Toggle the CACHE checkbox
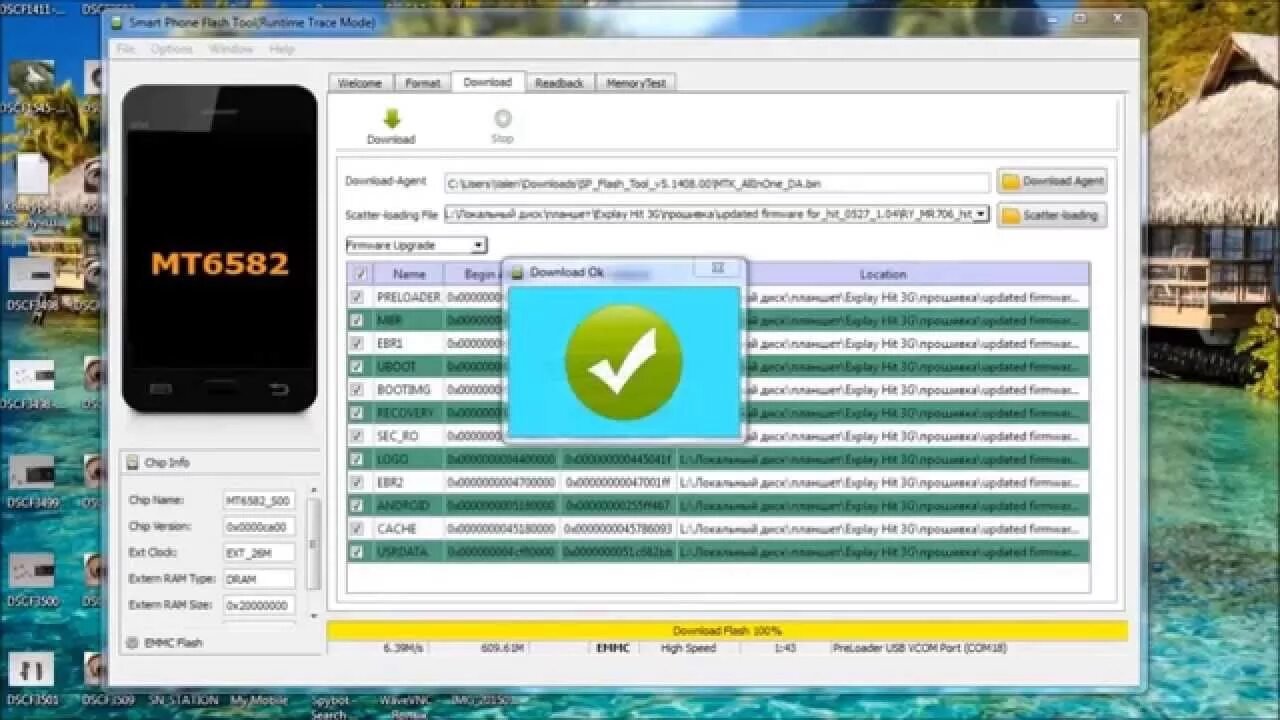The height and width of the screenshot is (720, 1280). pos(356,528)
